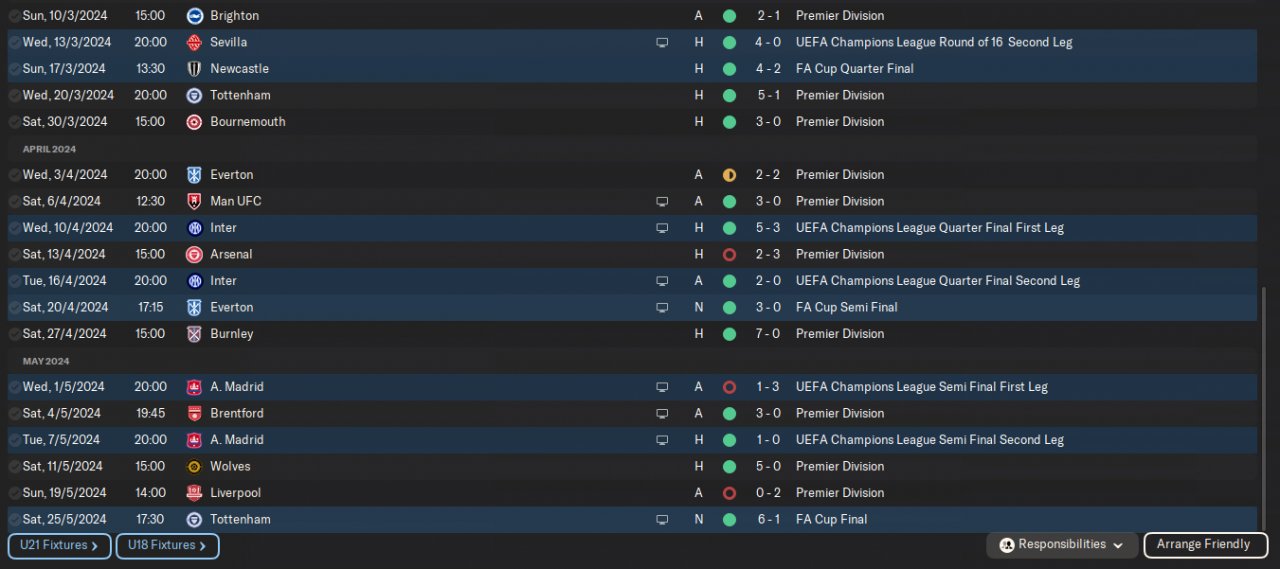Click the Newcastle club crest

(x=194, y=69)
